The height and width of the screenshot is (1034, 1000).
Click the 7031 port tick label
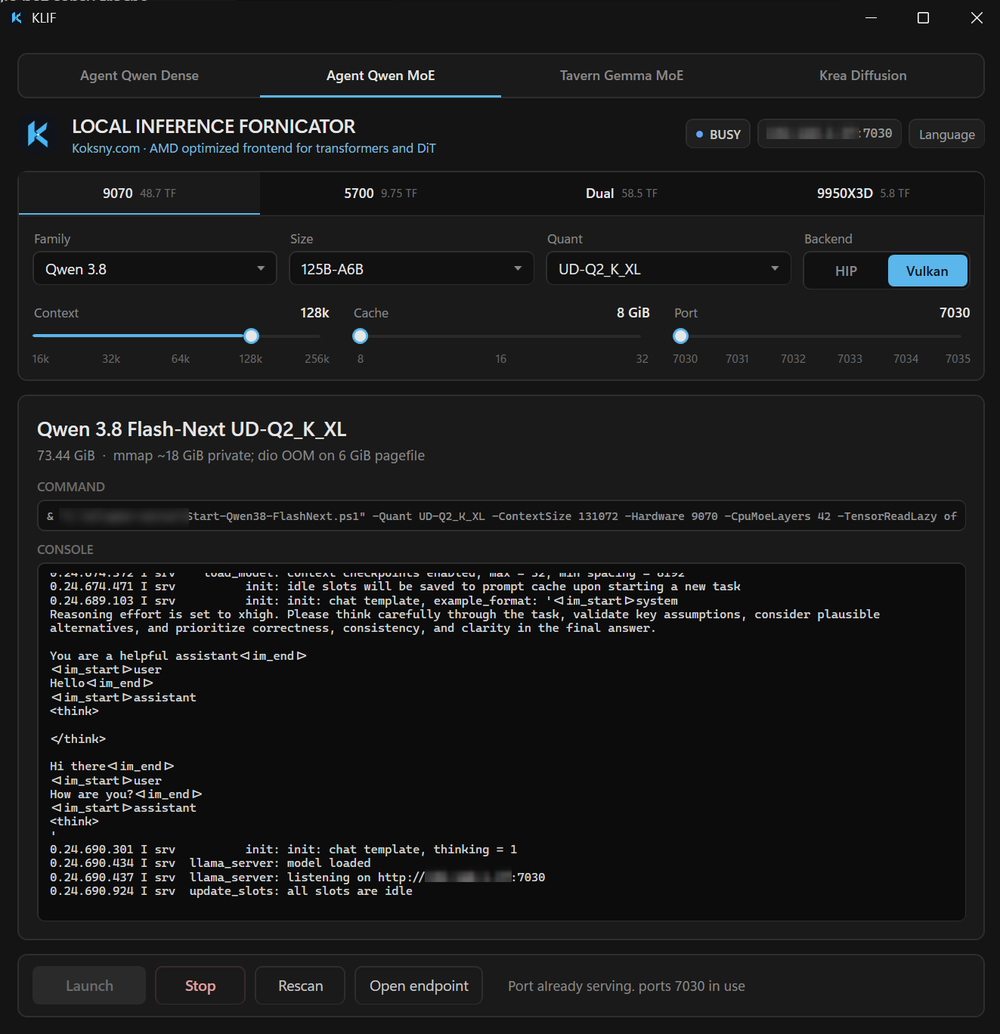[737, 359]
